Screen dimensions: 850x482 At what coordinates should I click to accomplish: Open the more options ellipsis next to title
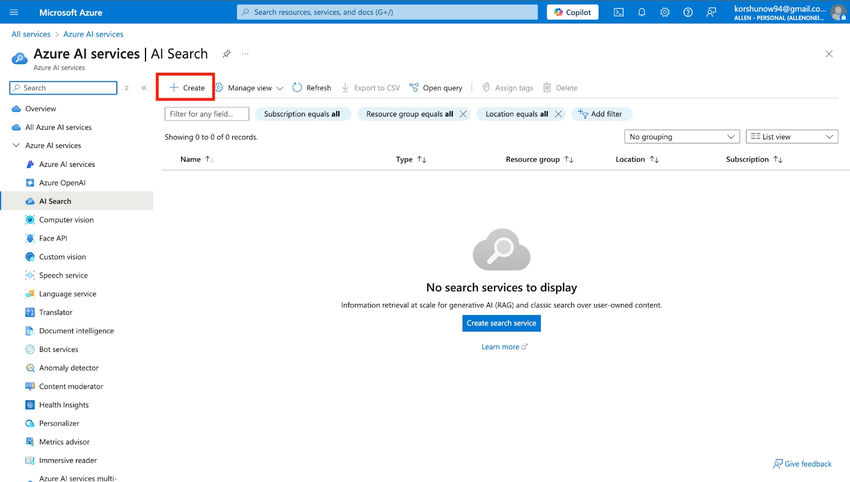point(246,54)
